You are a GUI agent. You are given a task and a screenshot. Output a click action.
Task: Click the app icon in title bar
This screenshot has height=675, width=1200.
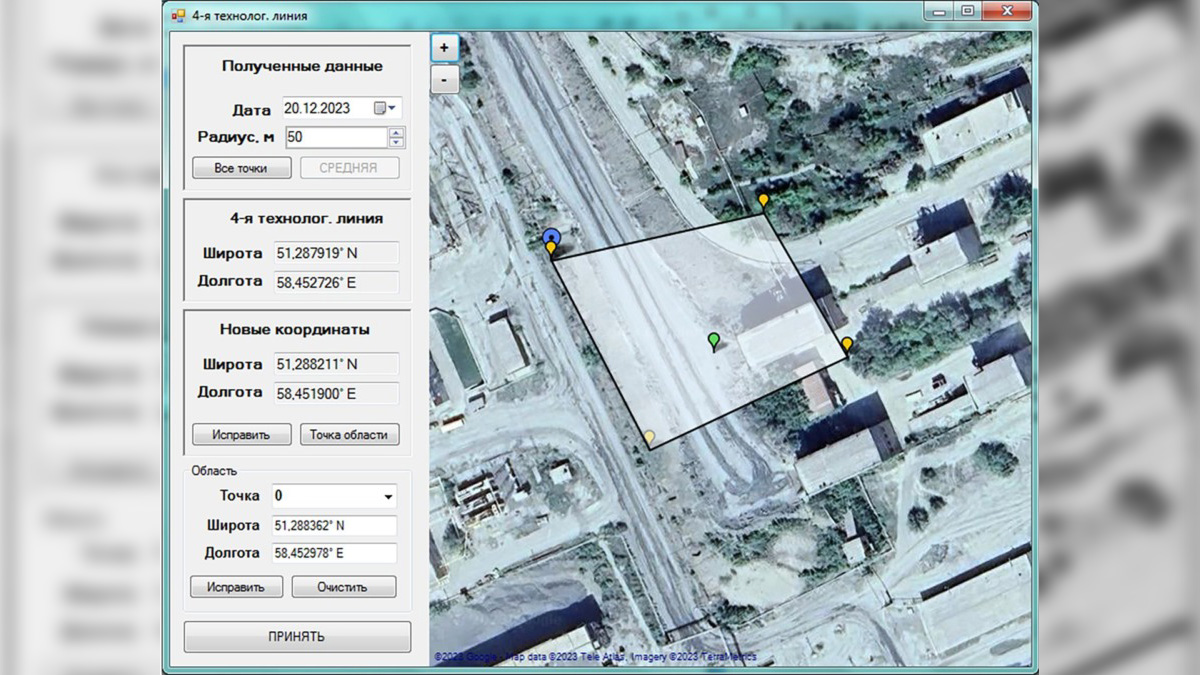click(x=178, y=15)
